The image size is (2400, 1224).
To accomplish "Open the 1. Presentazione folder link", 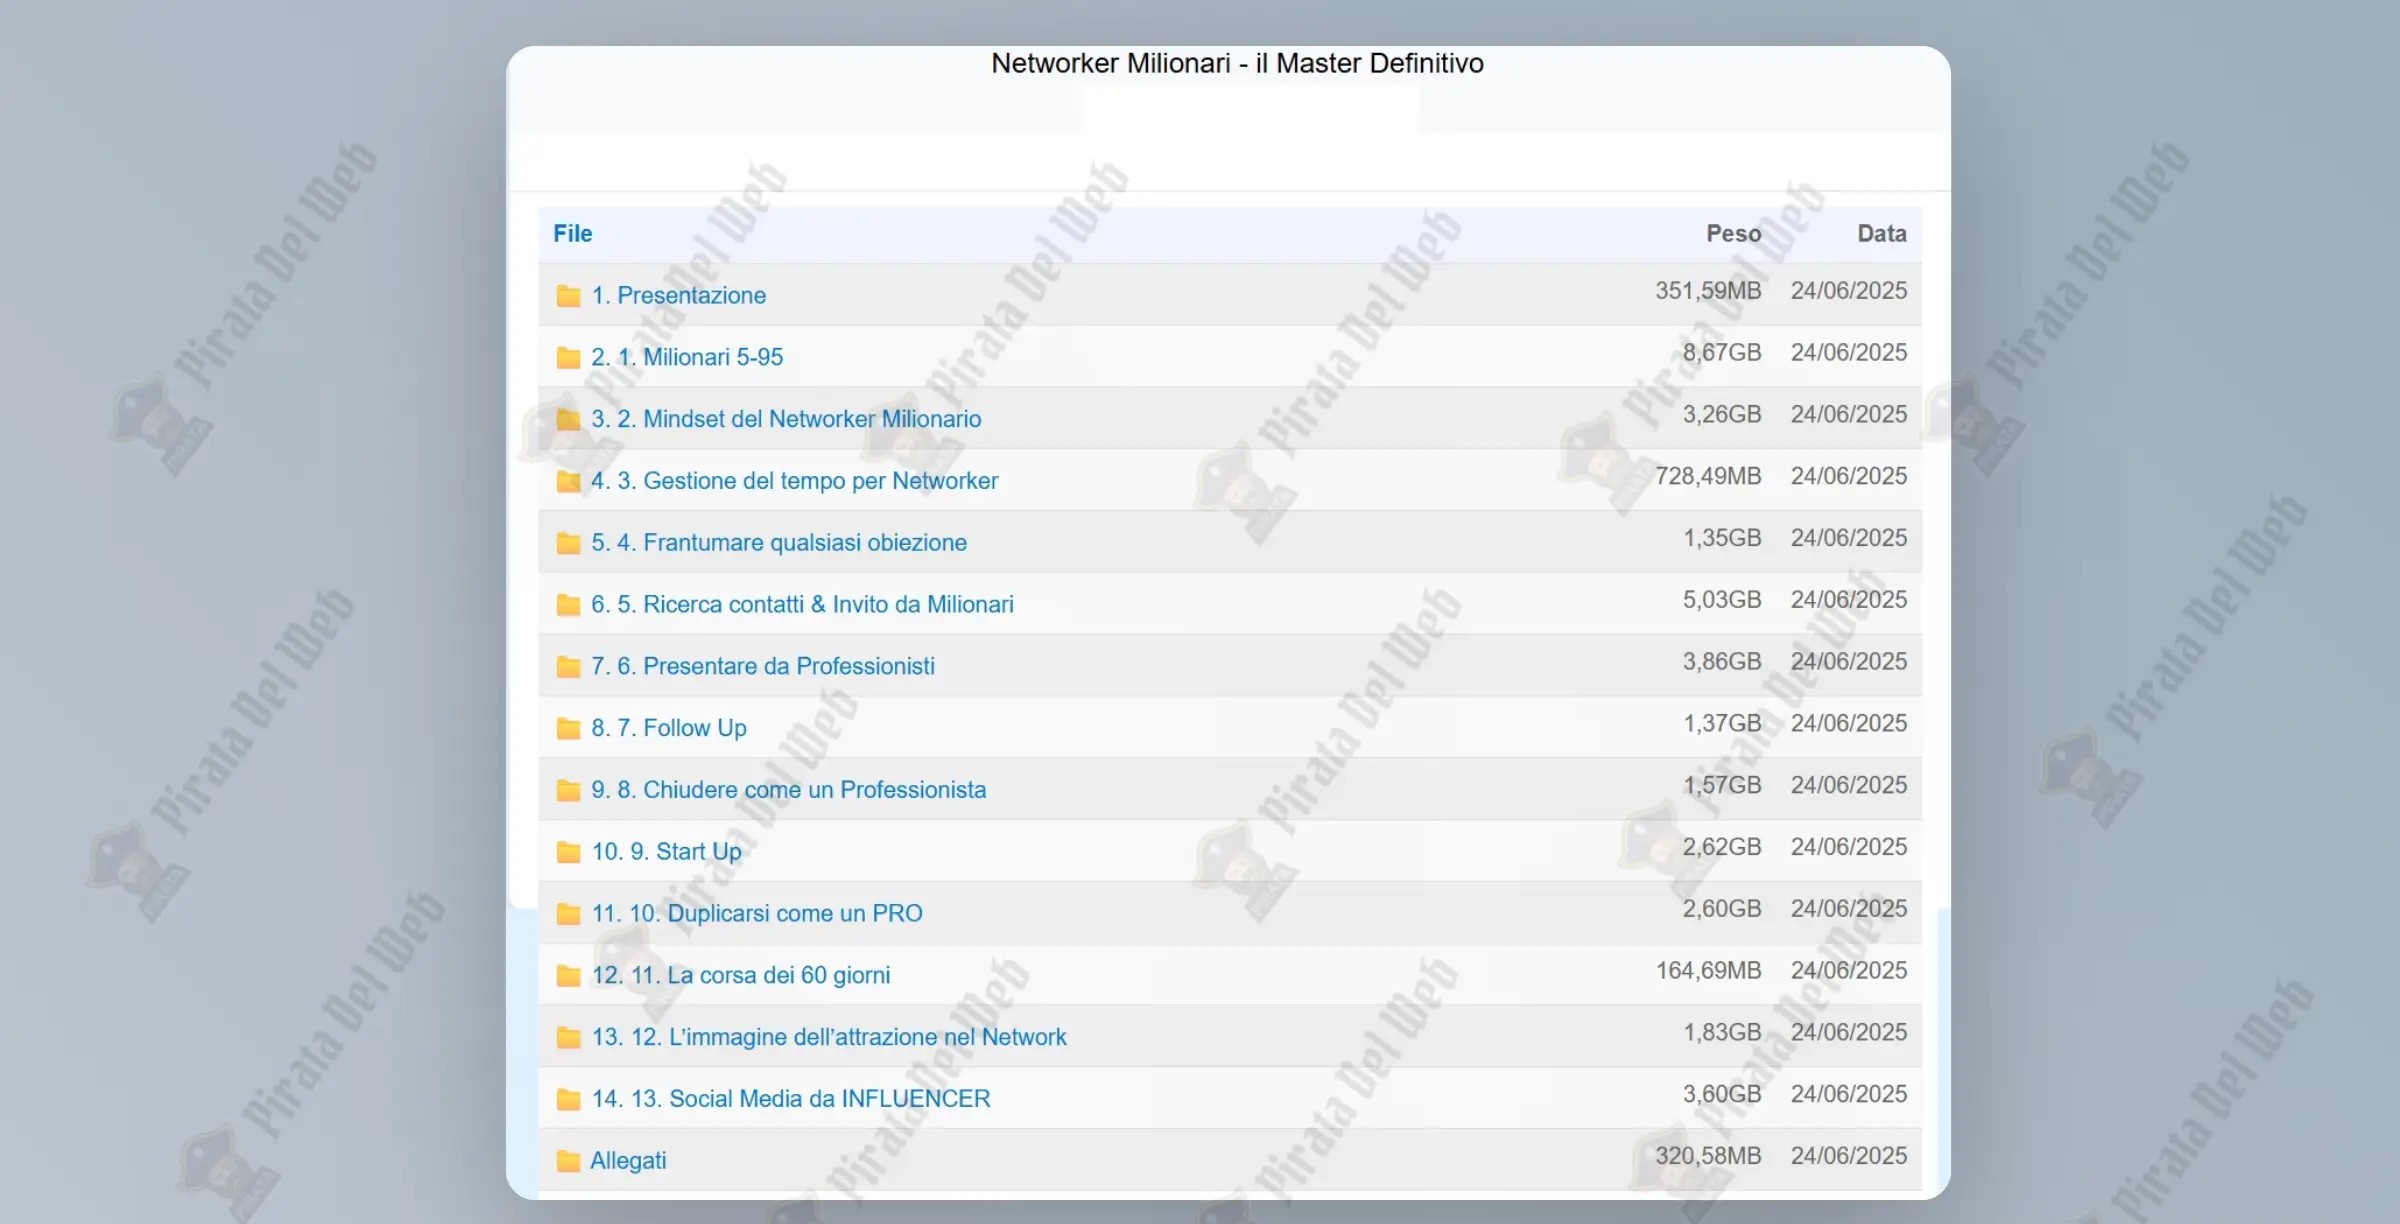I will pyautogui.click(x=679, y=295).
